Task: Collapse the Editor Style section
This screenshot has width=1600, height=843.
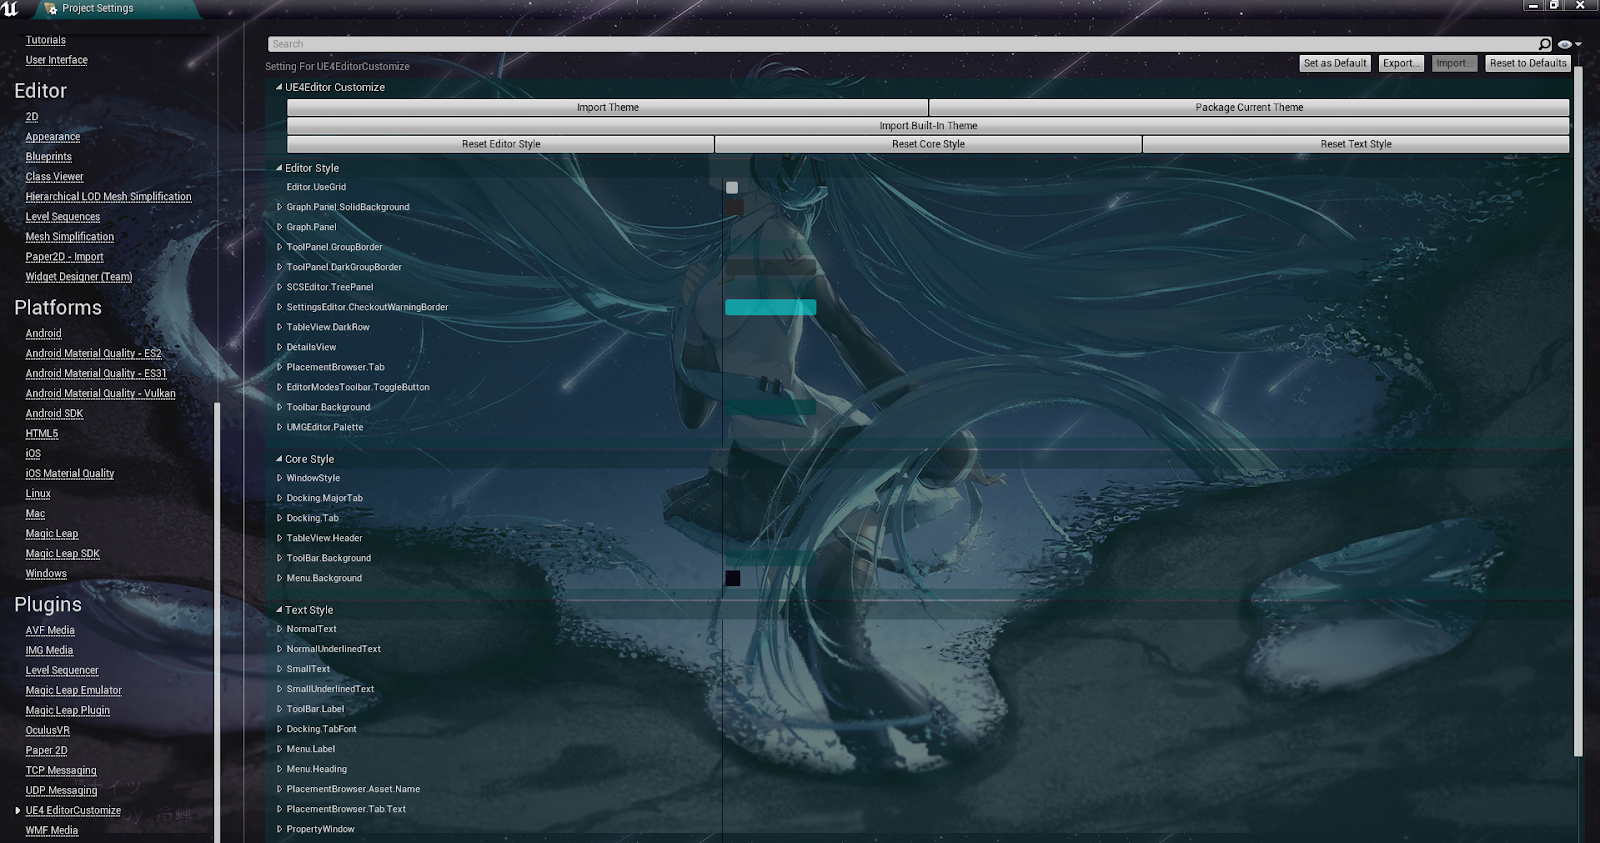Action: tap(279, 168)
